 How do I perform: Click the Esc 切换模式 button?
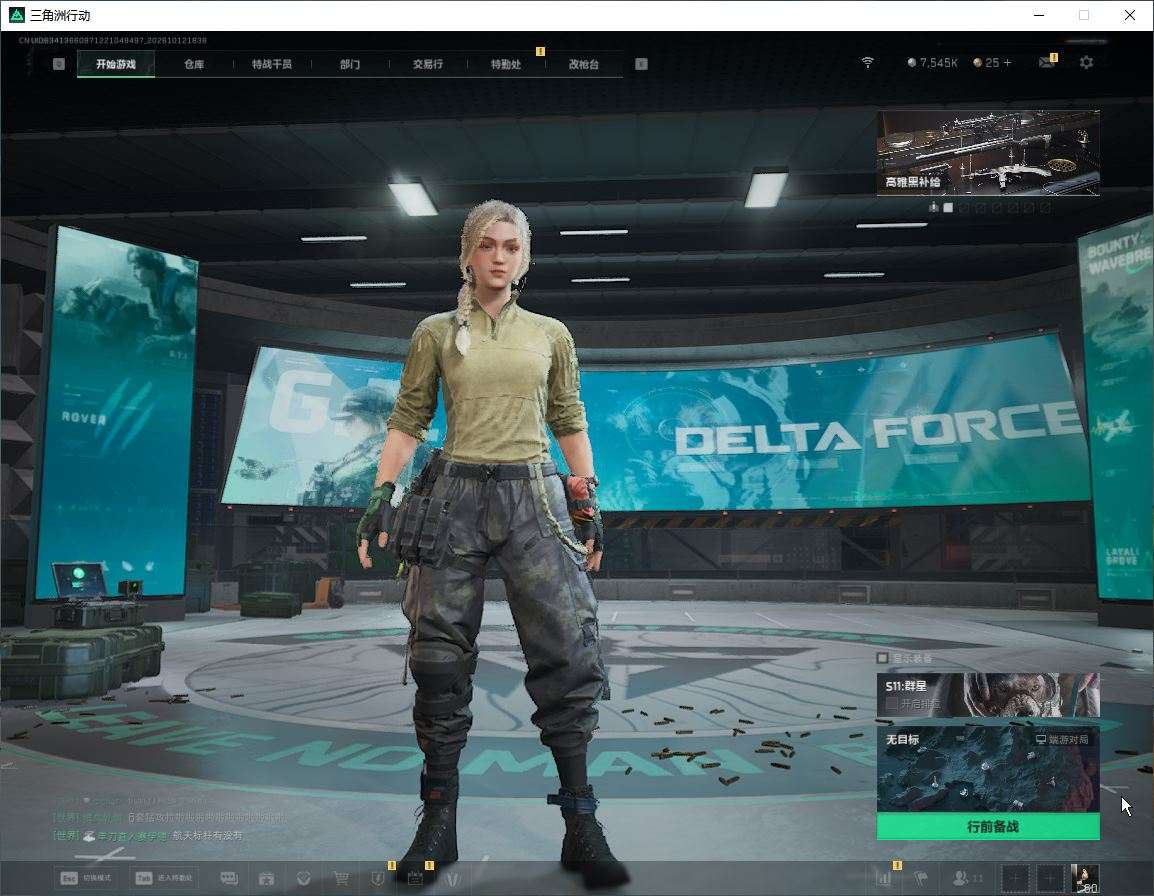[x=86, y=878]
